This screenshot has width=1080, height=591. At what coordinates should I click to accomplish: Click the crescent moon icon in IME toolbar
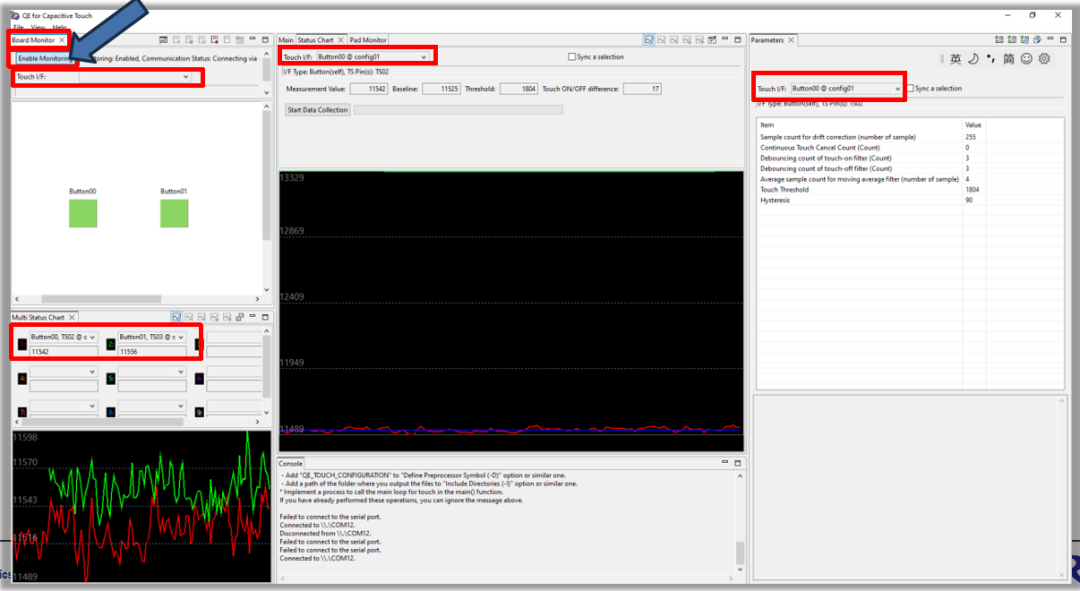coord(972,59)
